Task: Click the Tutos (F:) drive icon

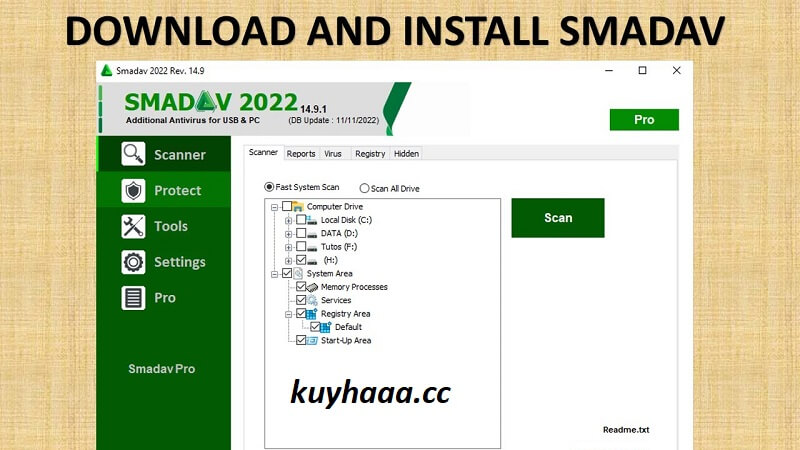Action: (312, 247)
